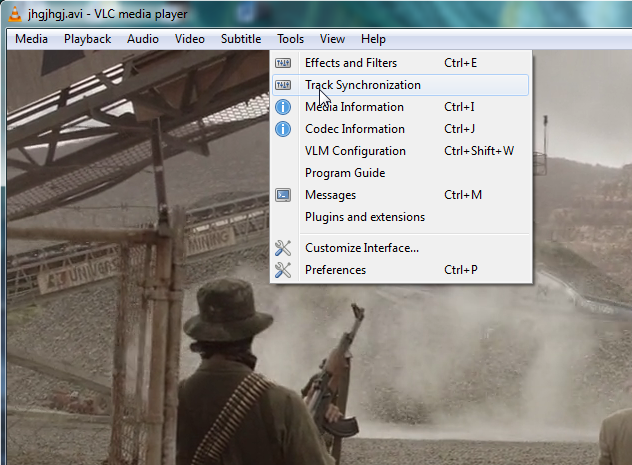Image resolution: width=632 pixels, height=465 pixels.
Task: Select Track Synchronization menu entry
Action: 401,85
